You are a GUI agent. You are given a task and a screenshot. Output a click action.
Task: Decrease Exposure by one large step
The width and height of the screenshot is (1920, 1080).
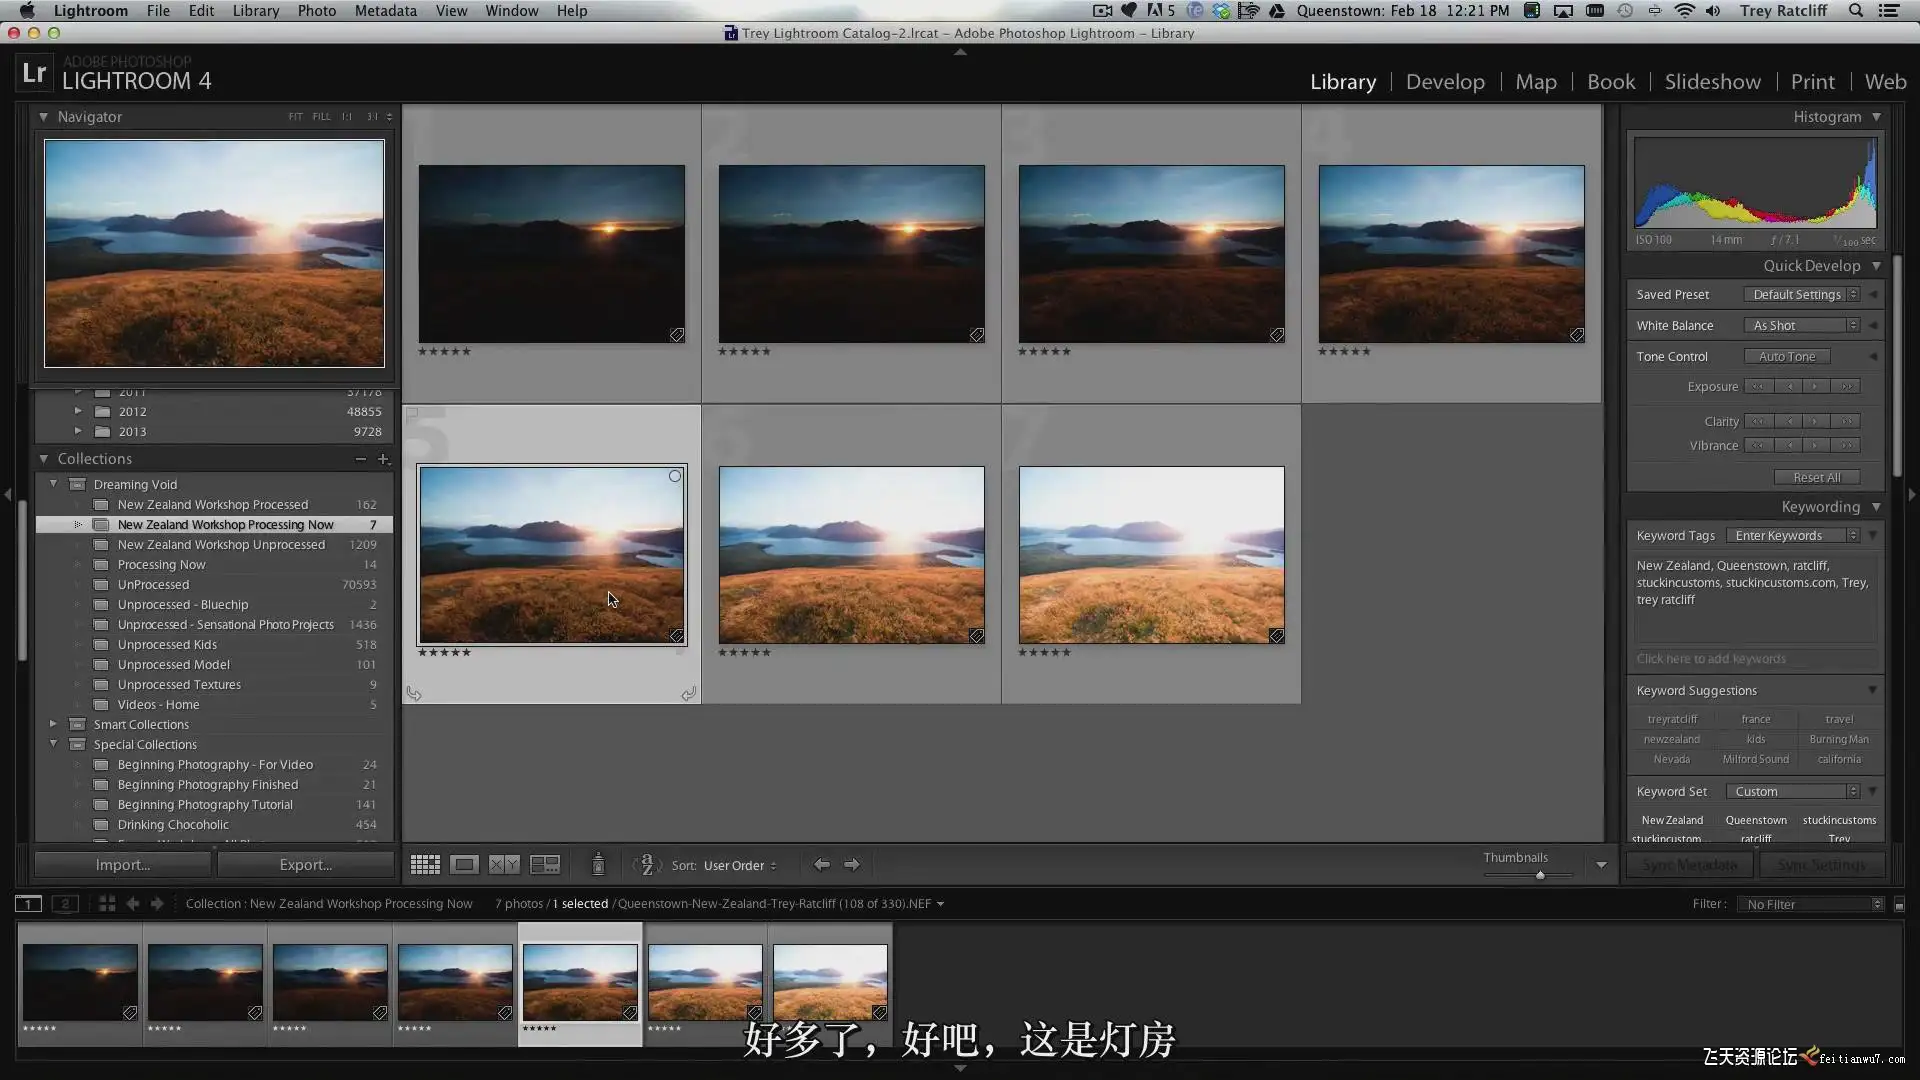1757,387
